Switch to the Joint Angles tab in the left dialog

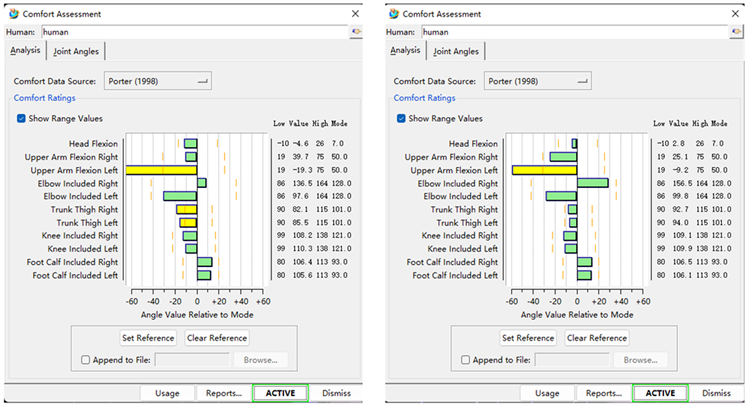(x=78, y=51)
